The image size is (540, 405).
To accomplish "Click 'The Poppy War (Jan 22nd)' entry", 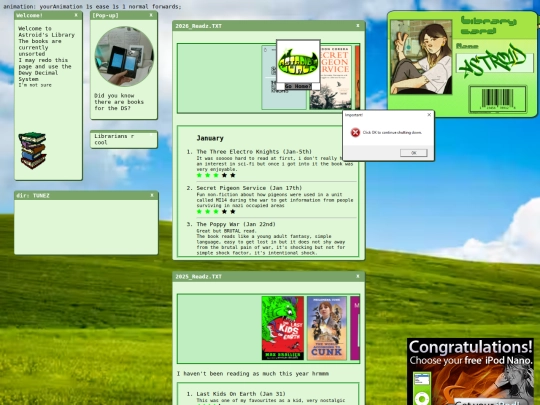I will [x=236, y=224].
